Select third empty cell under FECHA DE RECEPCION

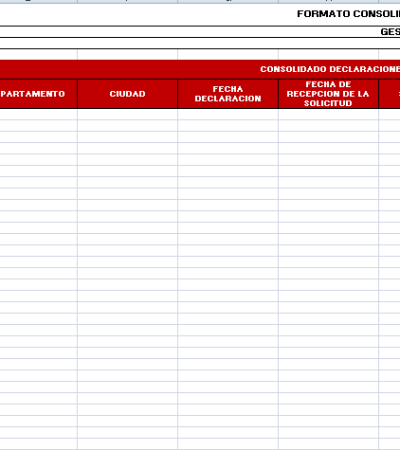[x=328, y=137]
